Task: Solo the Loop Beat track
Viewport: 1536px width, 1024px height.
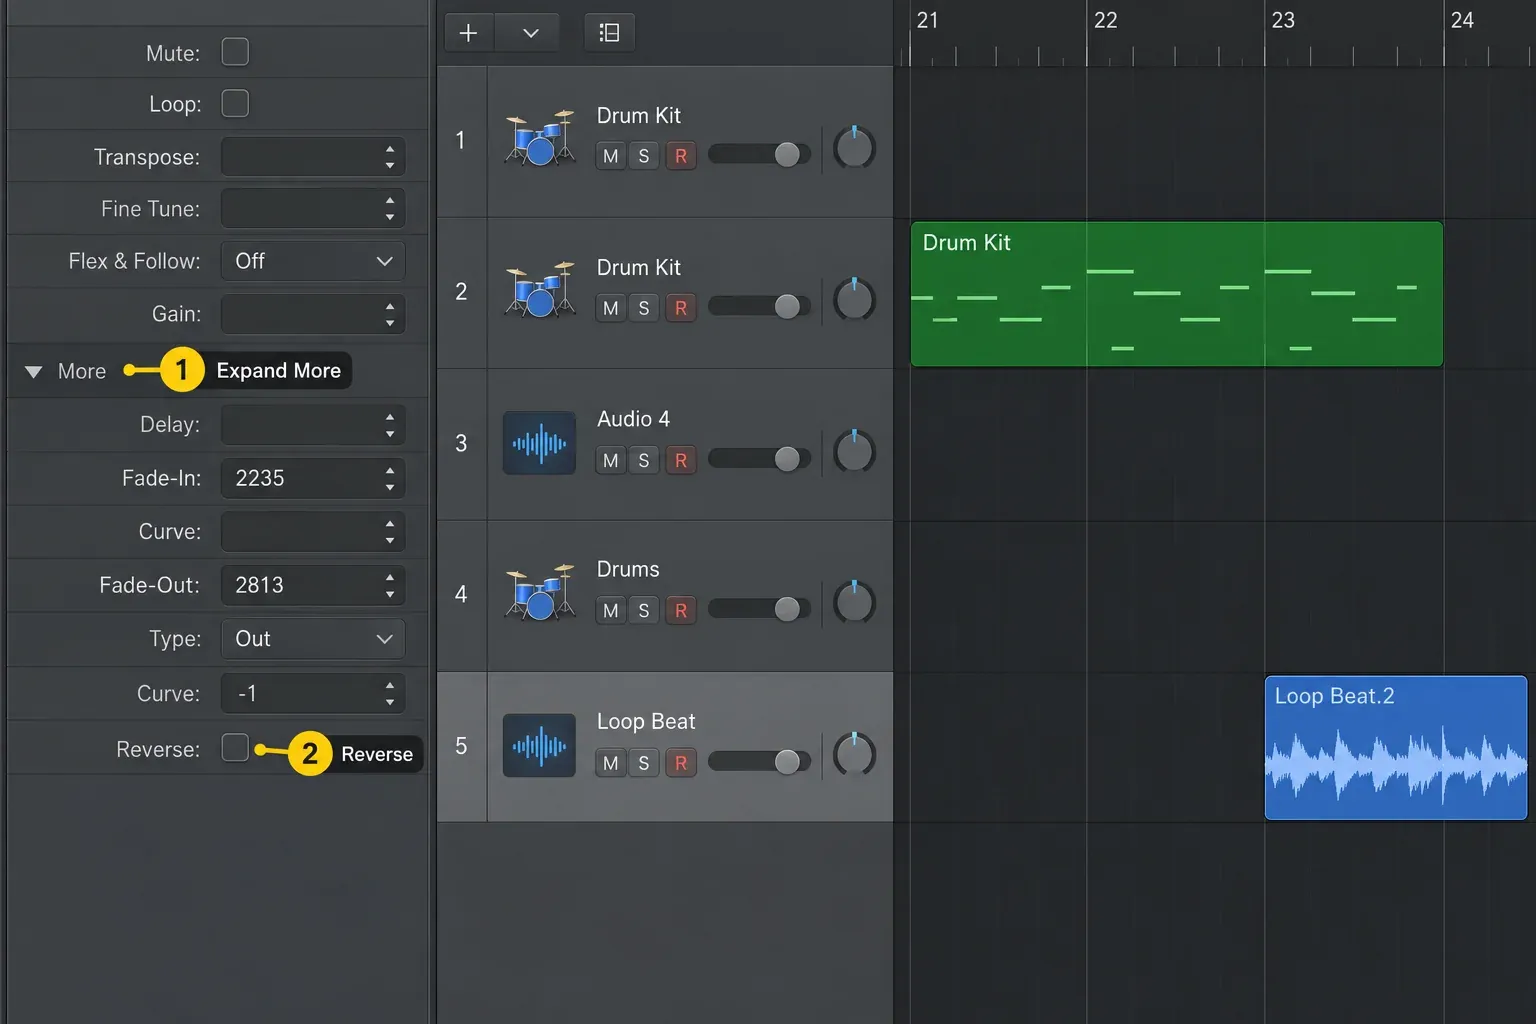Action: tap(644, 763)
